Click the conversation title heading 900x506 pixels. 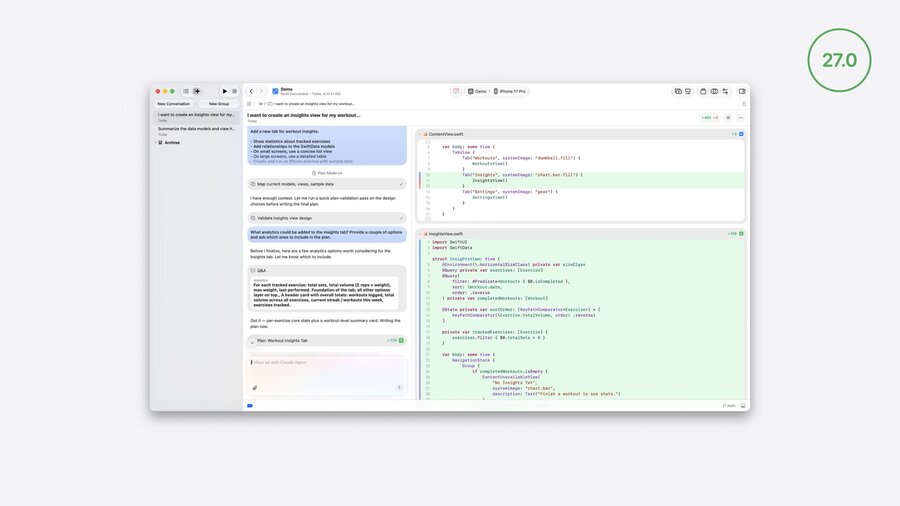[x=304, y=115]
